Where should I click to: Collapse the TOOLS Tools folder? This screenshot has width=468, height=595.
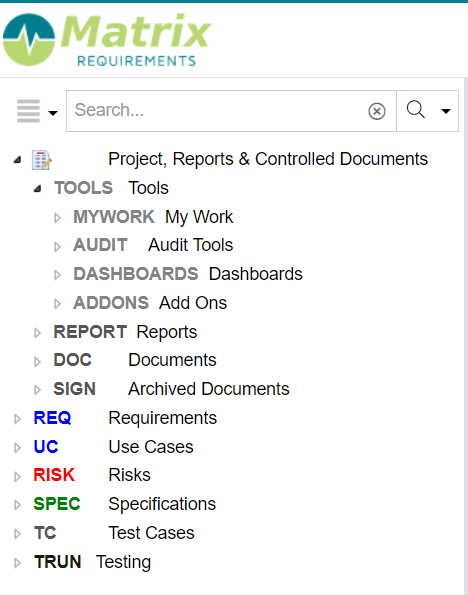coord(37,189)
